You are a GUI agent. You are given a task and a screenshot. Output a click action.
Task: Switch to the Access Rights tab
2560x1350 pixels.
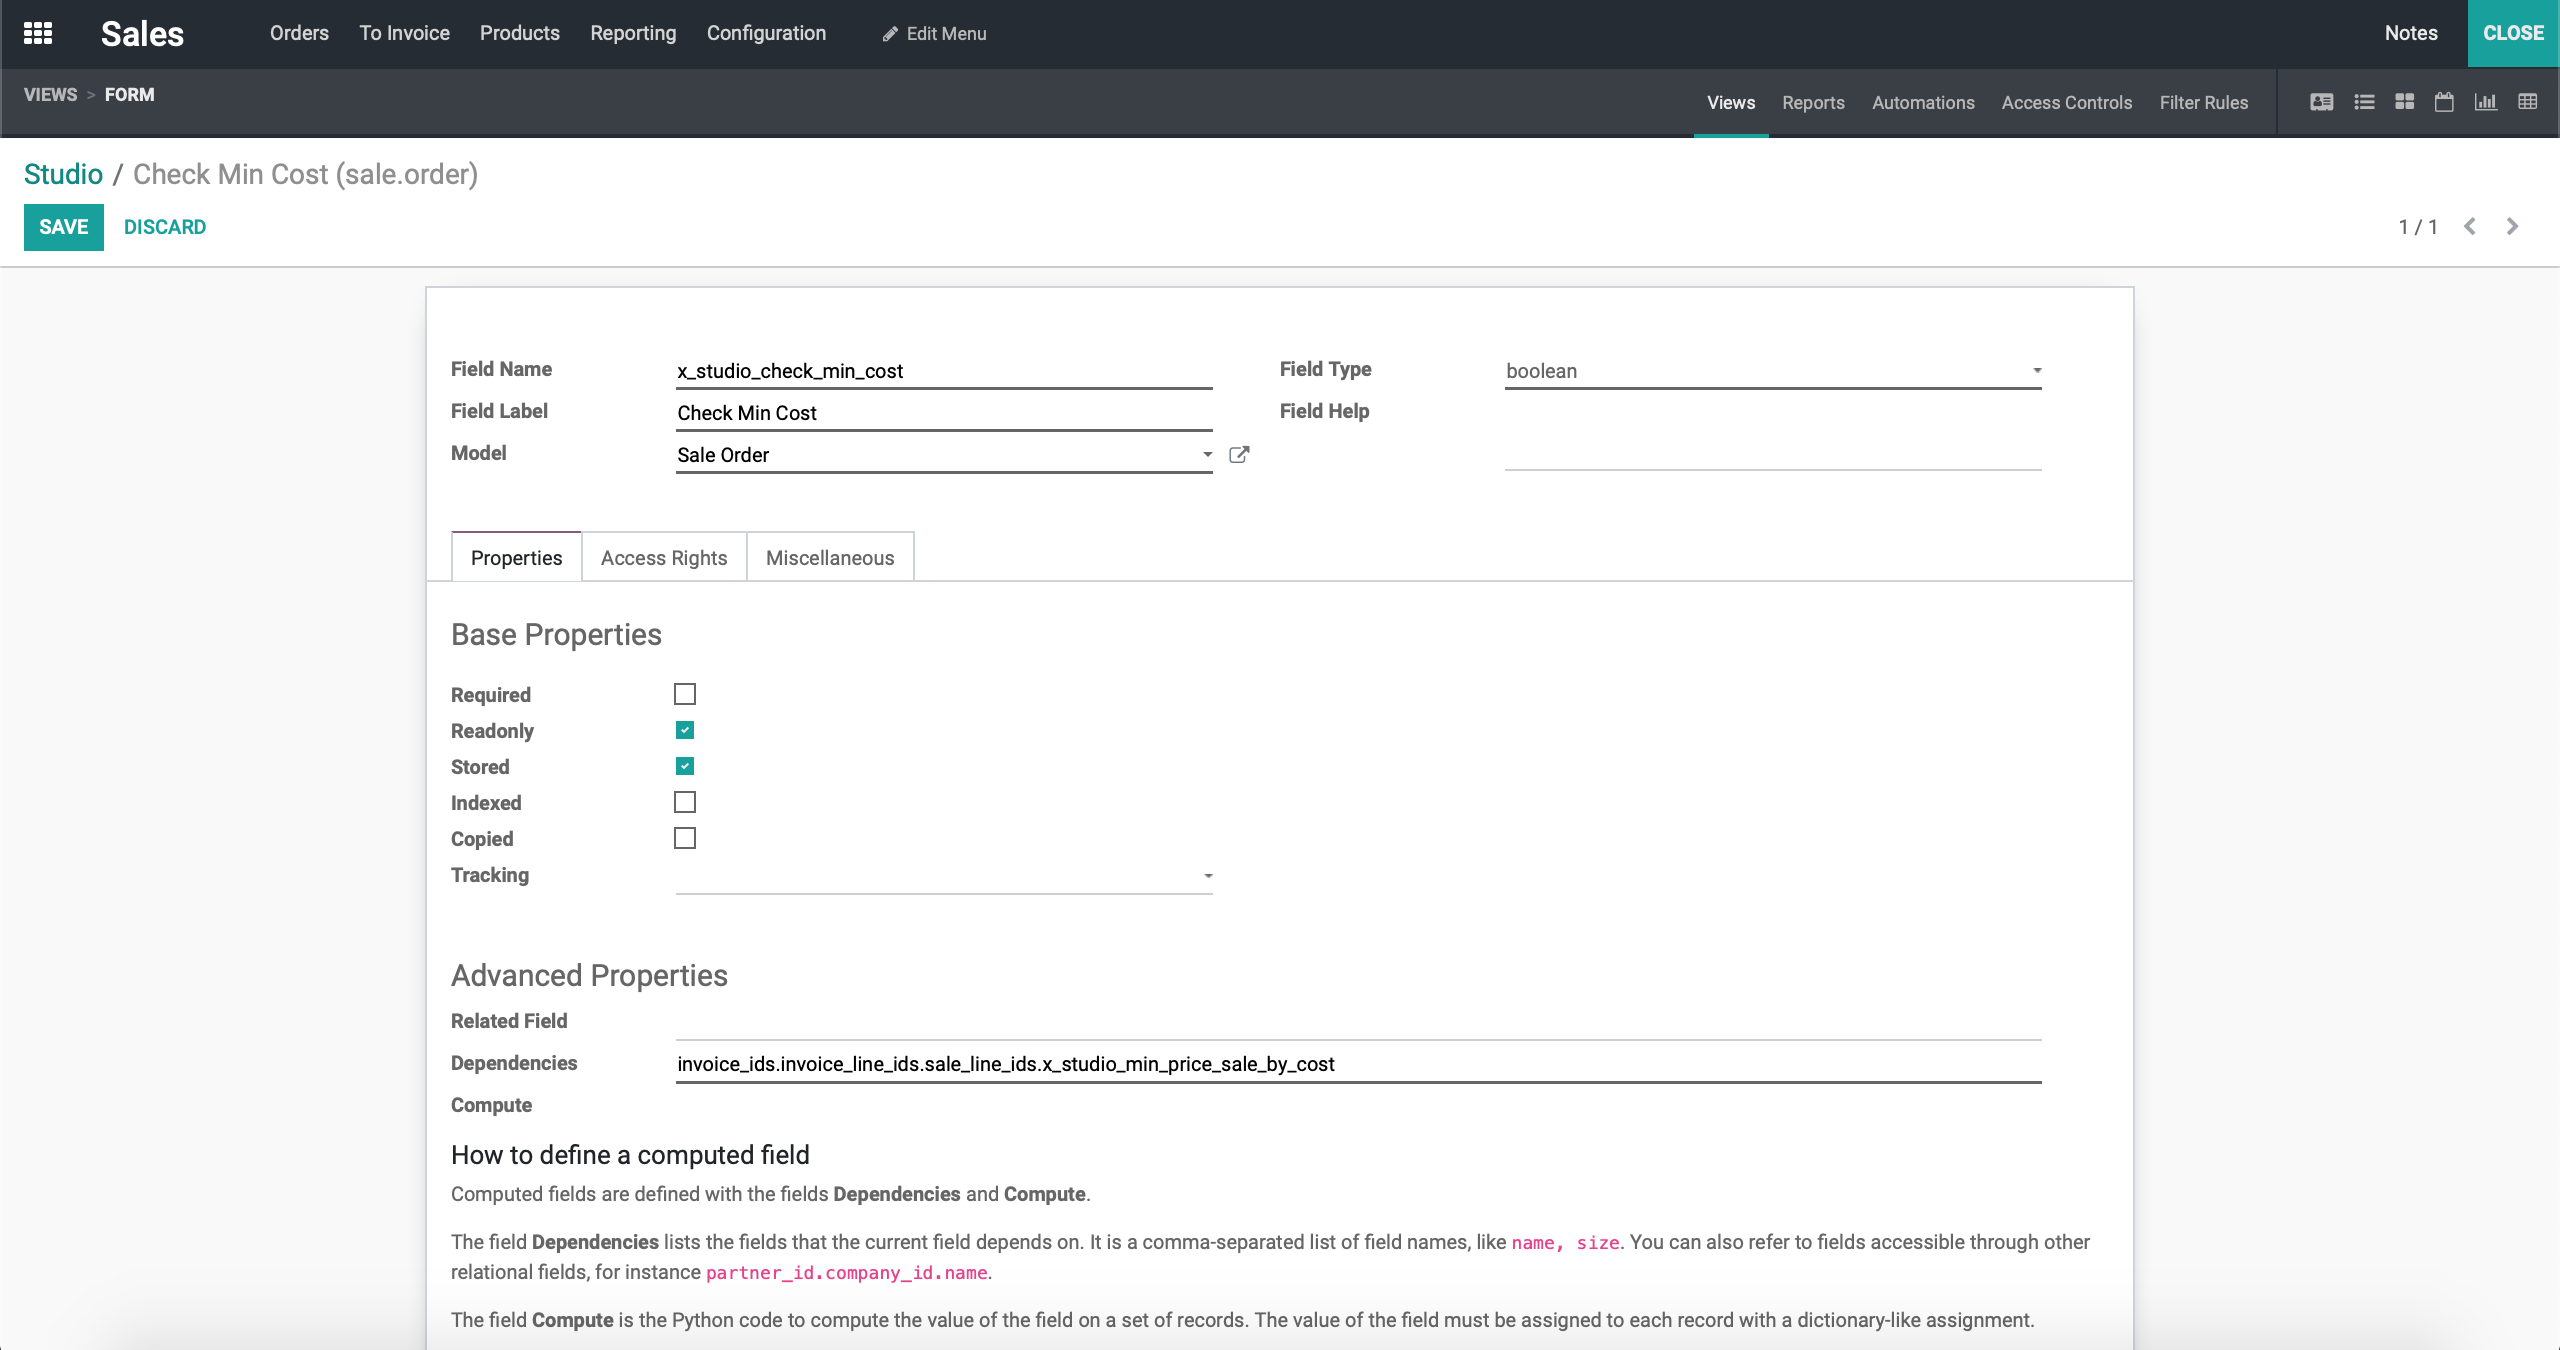(x=664, y=558)
